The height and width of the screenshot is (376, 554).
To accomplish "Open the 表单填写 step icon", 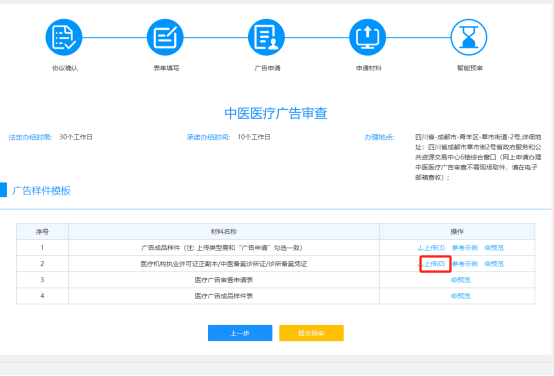I will pos(165,37).
